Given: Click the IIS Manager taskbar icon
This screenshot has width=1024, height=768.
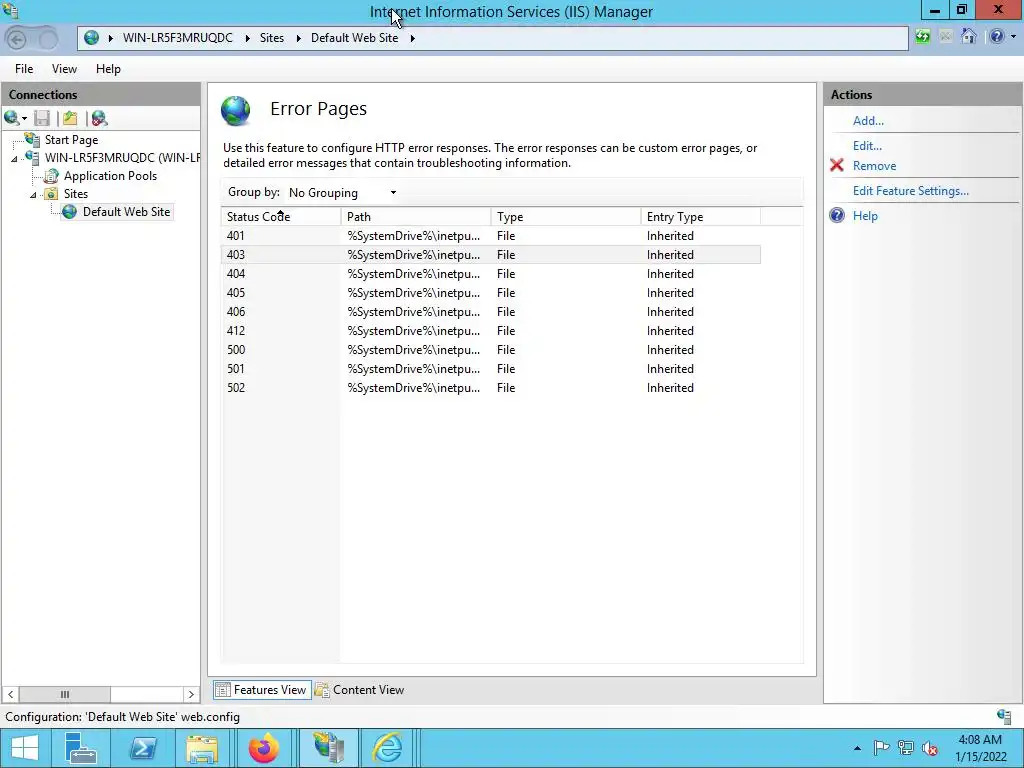Looking at the screenshot, I should click(x=328, y=748).
